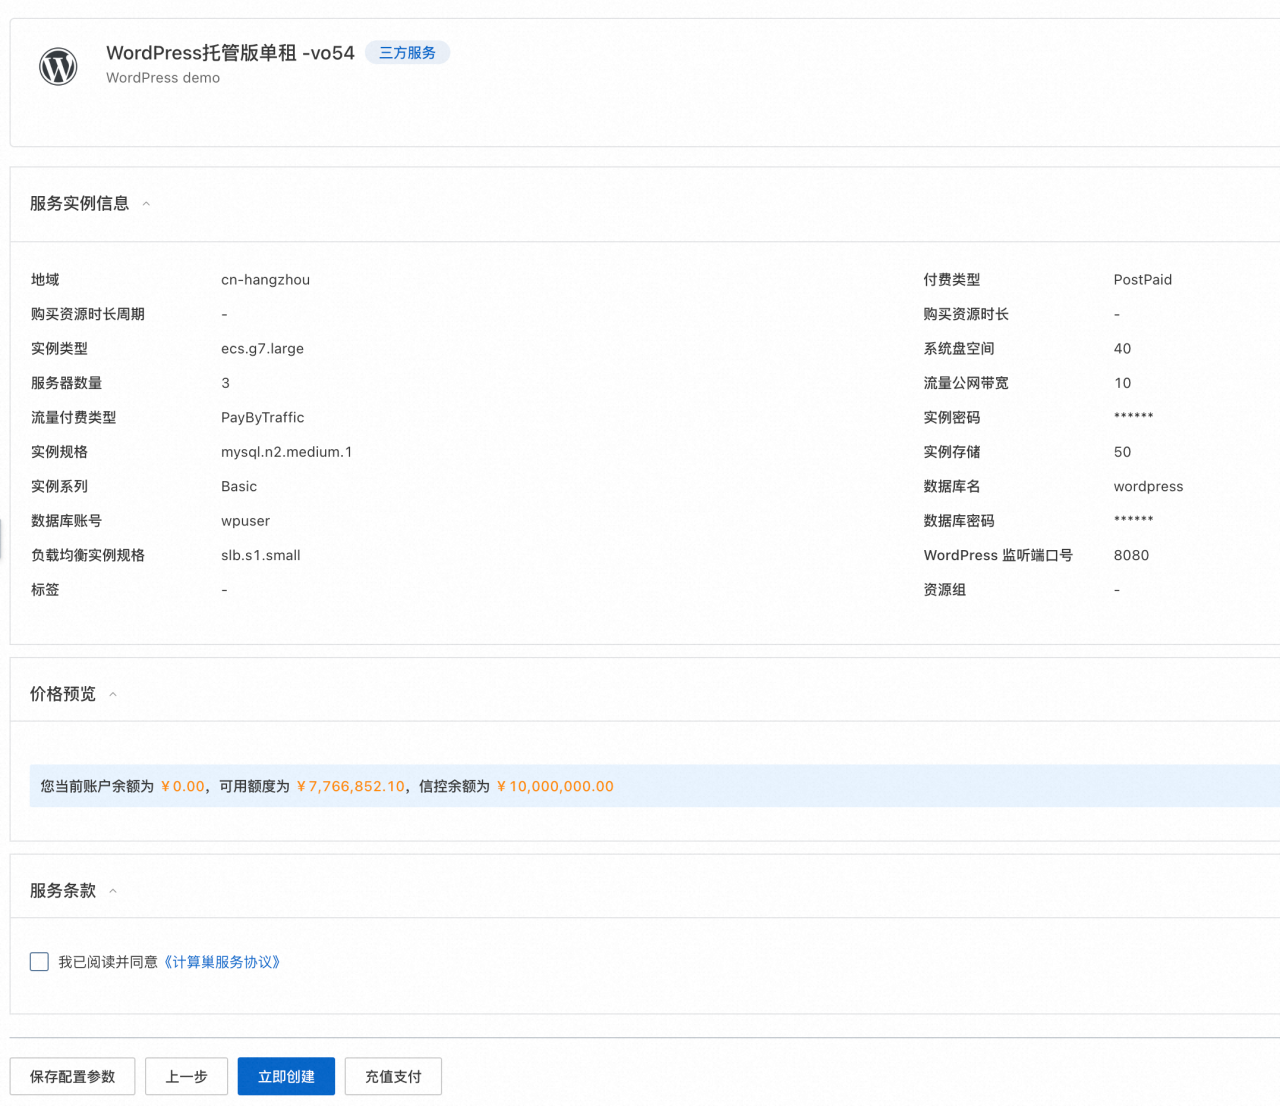Click the 充值支付 button
1280x1106 pixels.
click(x=393, y=1077)
